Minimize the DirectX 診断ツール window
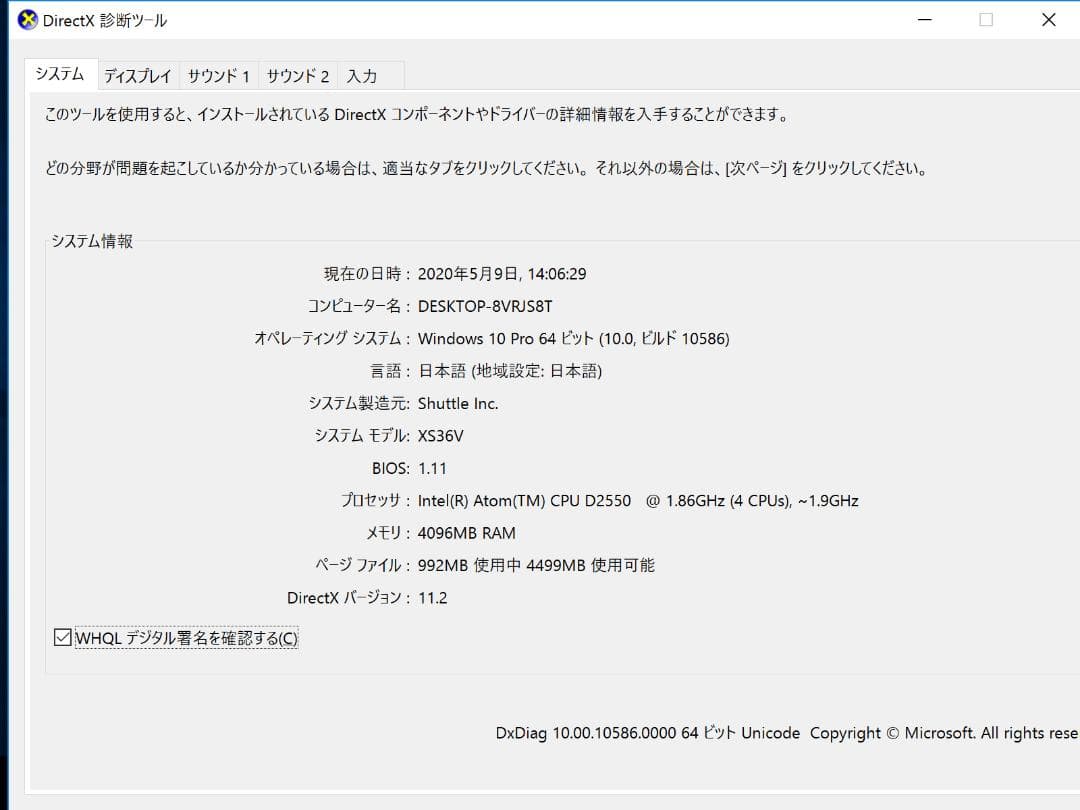This screenshot has width=1080, height=810. [925, 20]
